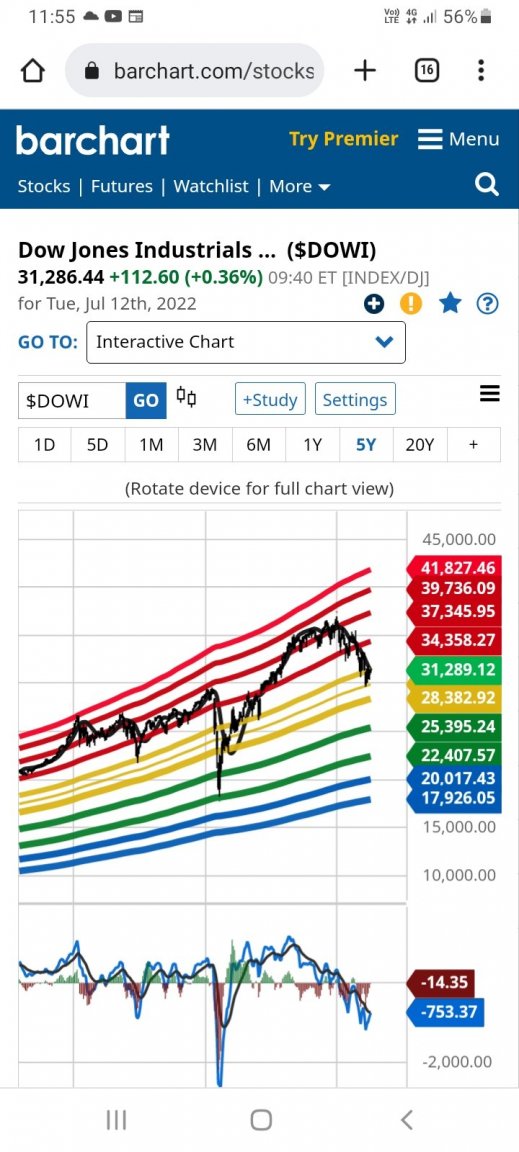Open the Interactive Chart dropdown
The image size is (519, 1152).
(246, 342)
